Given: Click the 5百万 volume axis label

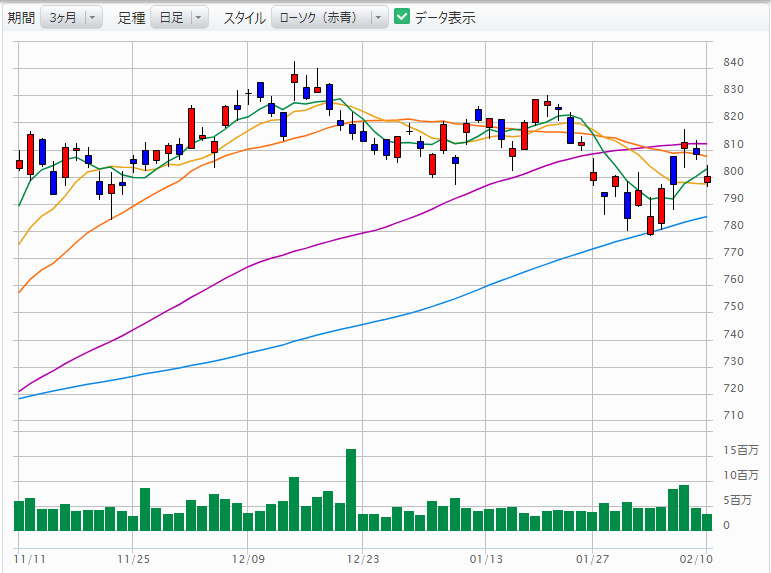Looking at the screenshot, I should tap(738, 500).
